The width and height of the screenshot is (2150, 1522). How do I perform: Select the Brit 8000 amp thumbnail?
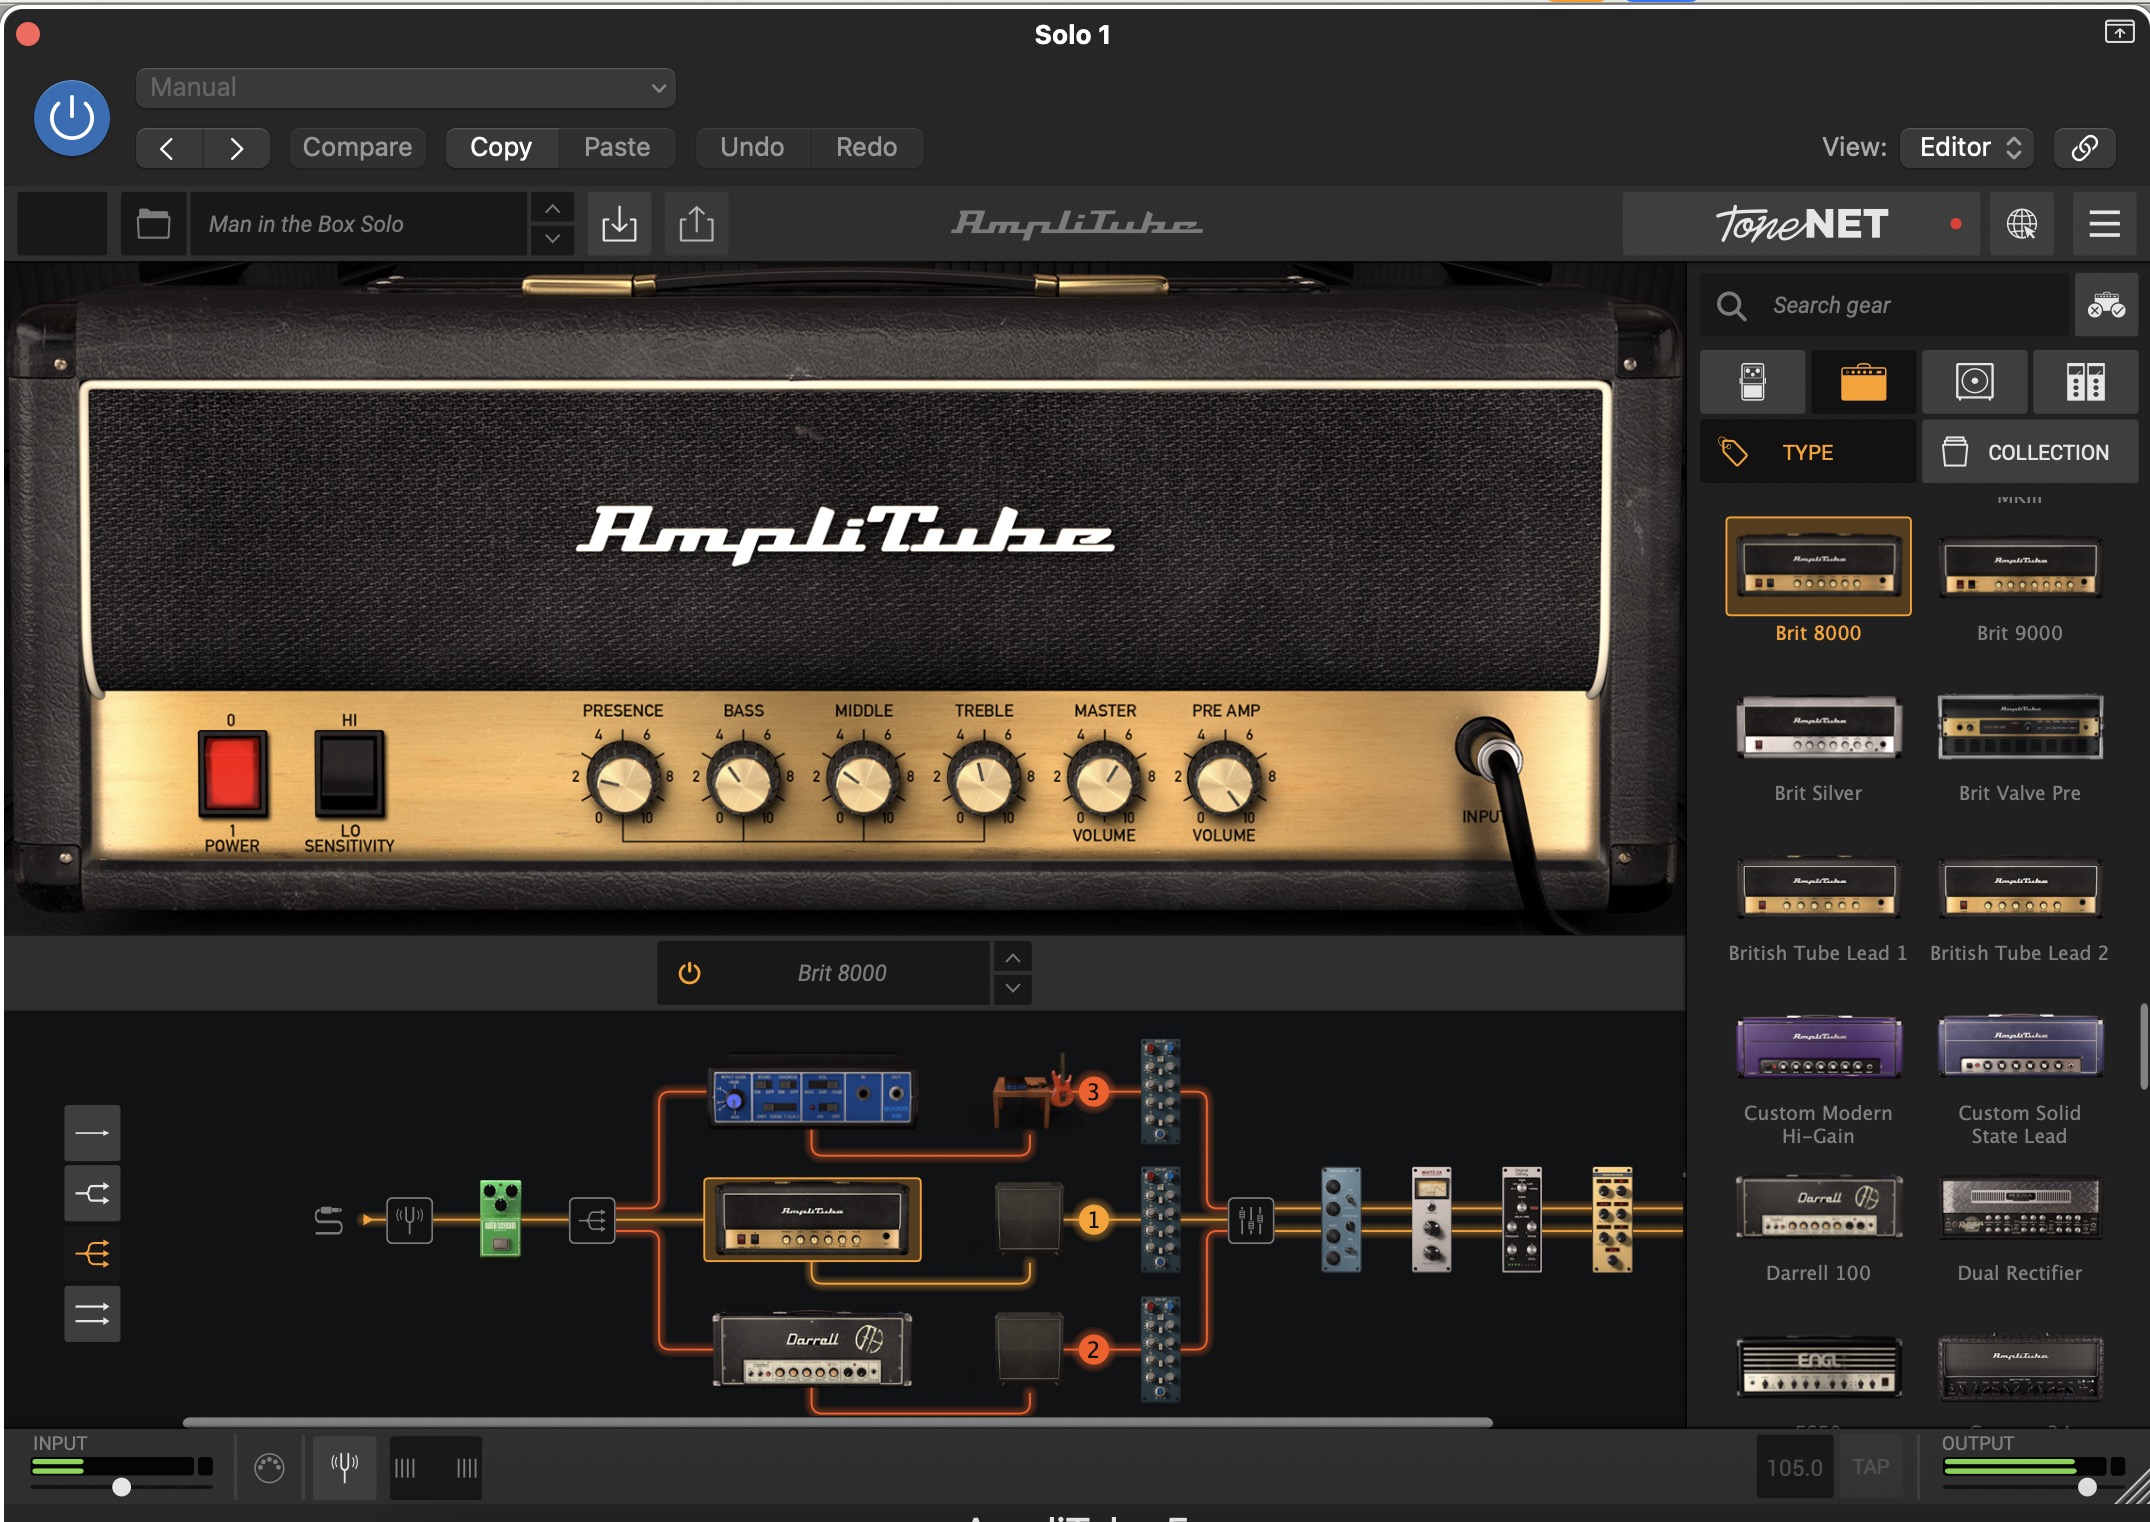1818,566
